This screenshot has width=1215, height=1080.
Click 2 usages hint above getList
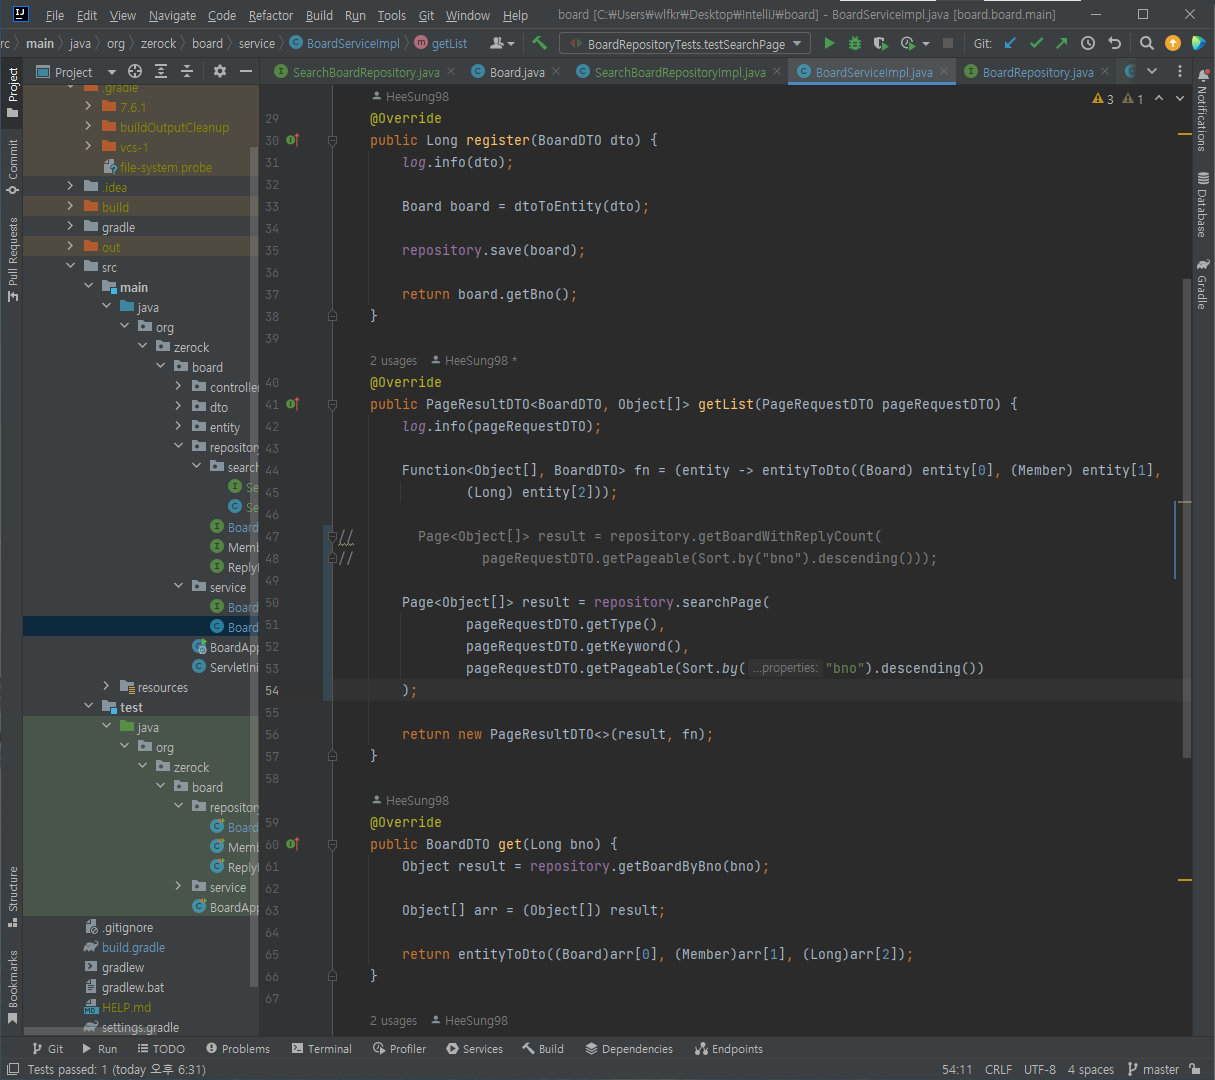tap(393, 361)
